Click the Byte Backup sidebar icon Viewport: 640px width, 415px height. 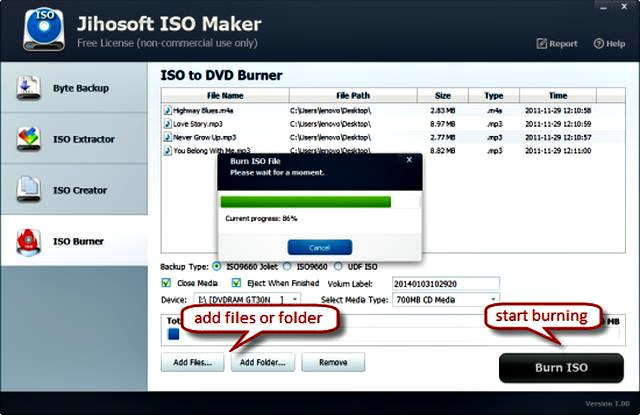point(29,87)
